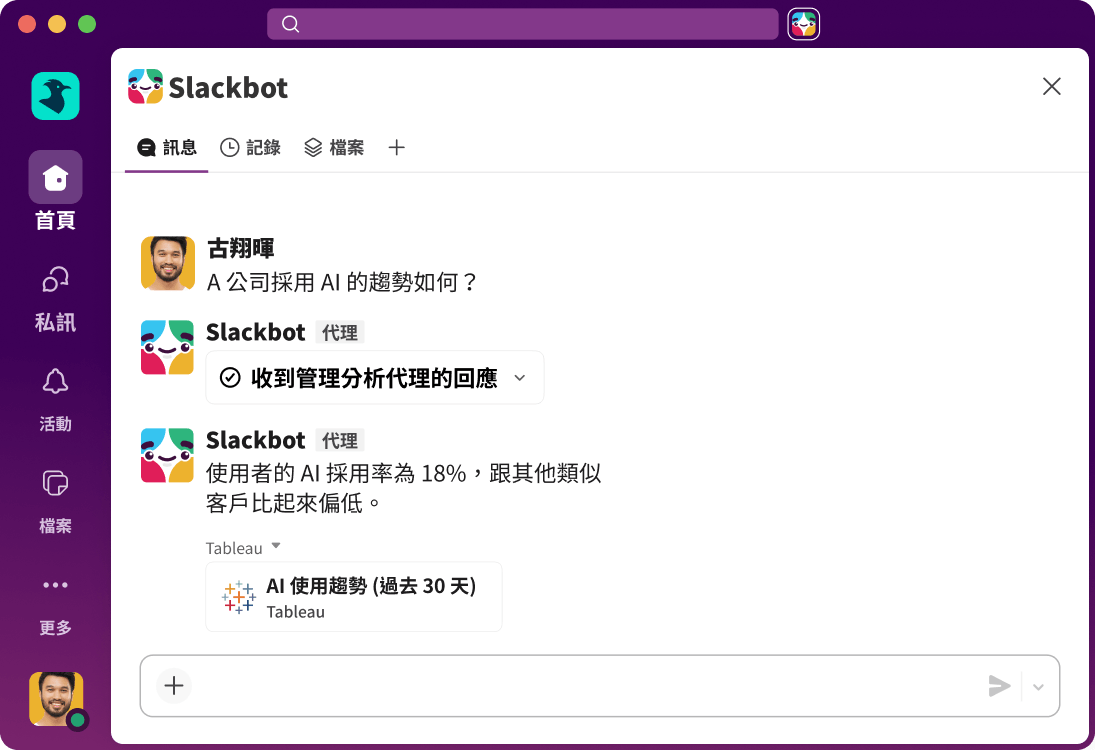The width and height of the screenshot is (1095, 750).
Task: Open the 活動 activity panel
Action: click(x=55, y=381)
